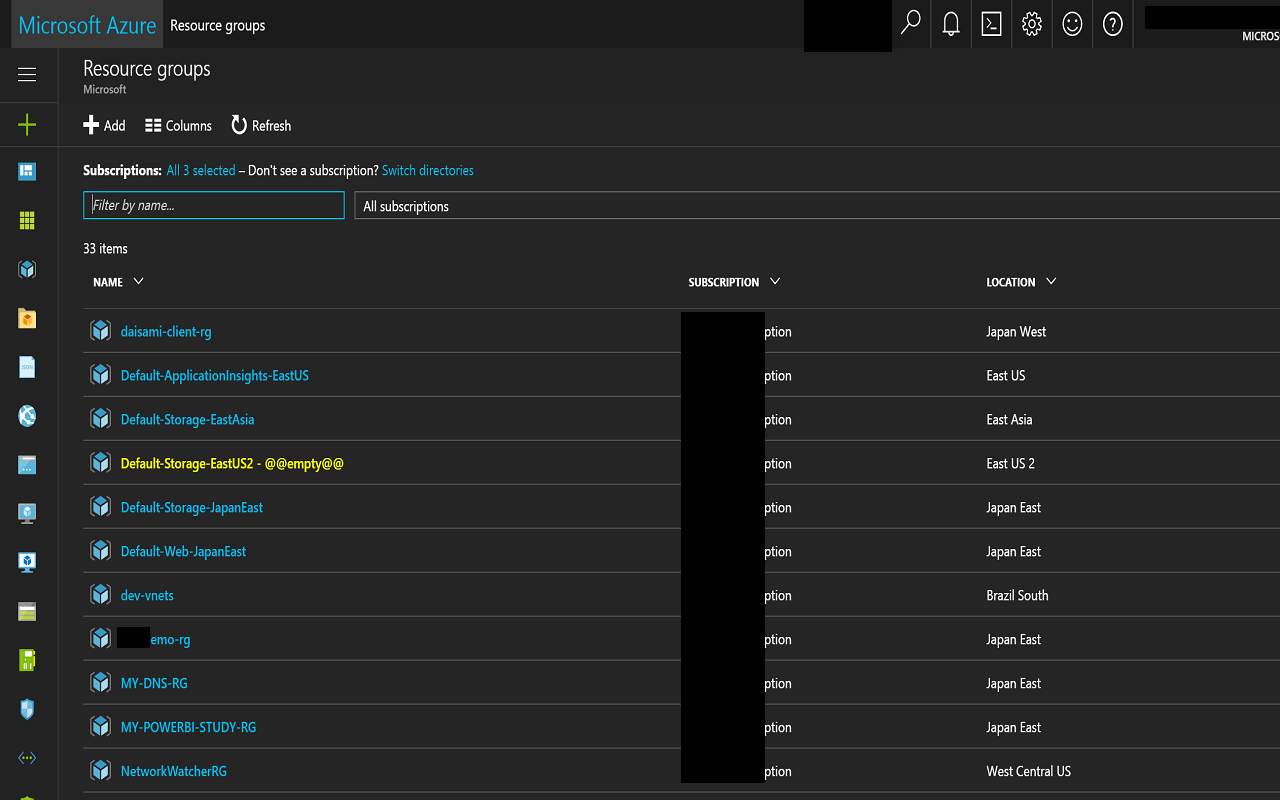Open the JSON document sidebar icon
Image resolution: width=1280 pixels, height=800 pixels.
pyautogui.click(x=27, y=367)
